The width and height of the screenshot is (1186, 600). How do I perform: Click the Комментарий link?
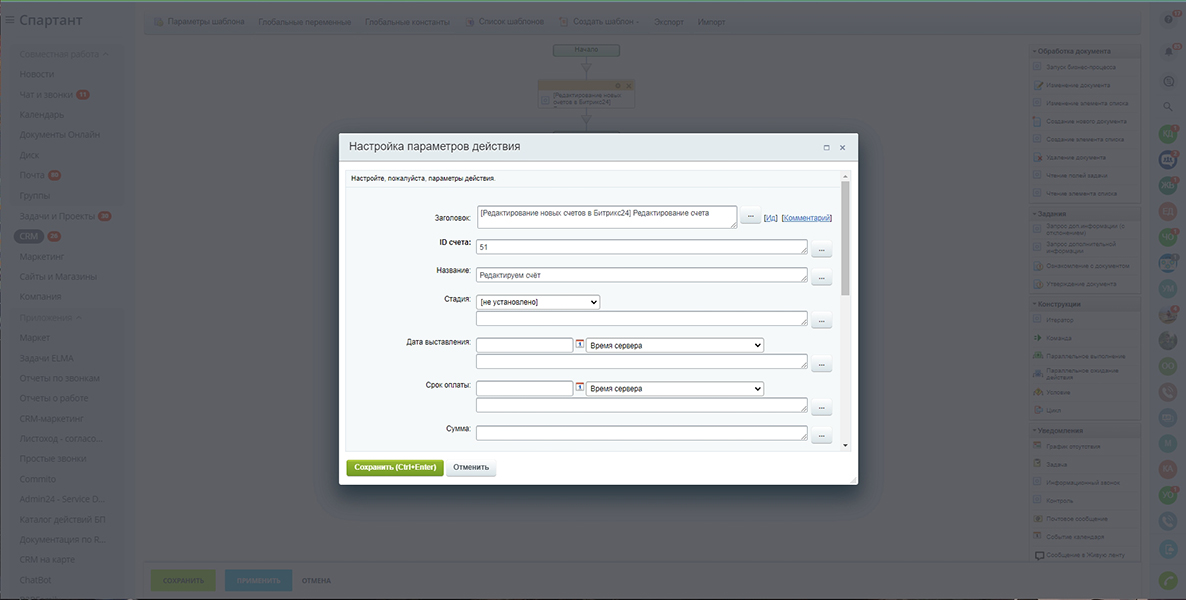806,217
